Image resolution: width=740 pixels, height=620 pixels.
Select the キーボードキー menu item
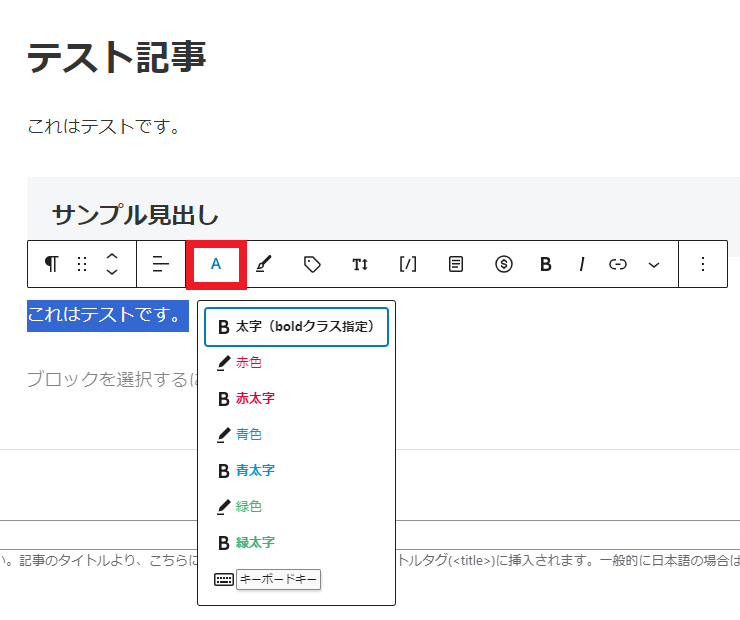tap(277, 579)
